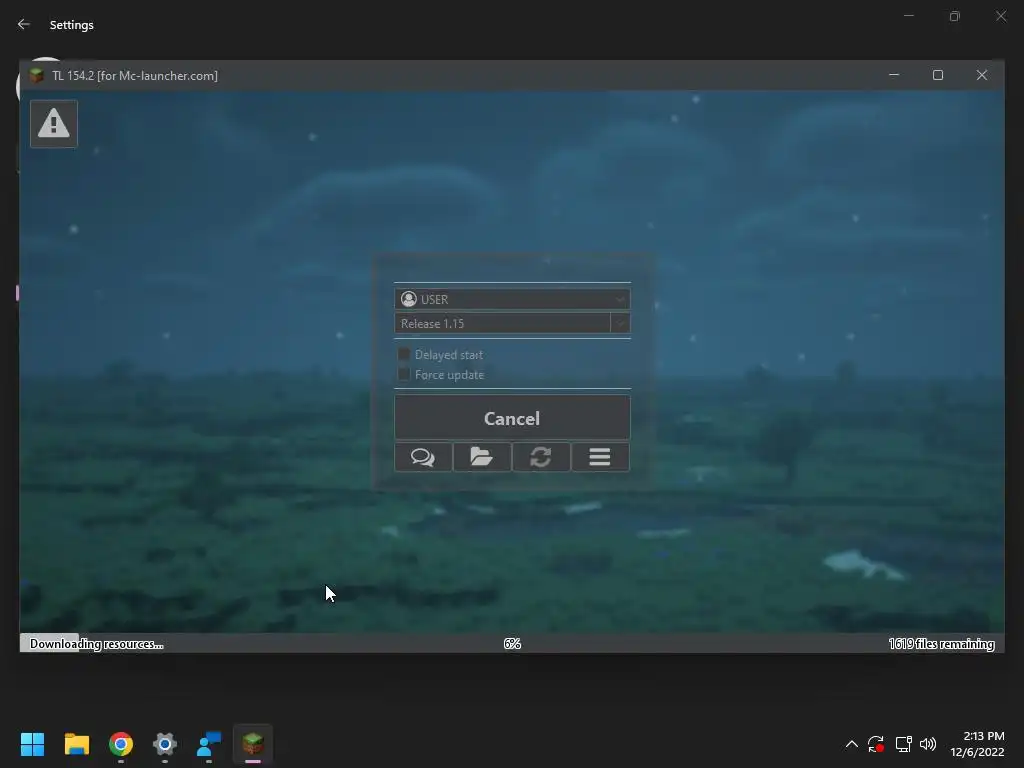The height and width of the screenshot is (768, 1024).
Task: Toggle the Force update checkbox
Action: coord(404,374)
